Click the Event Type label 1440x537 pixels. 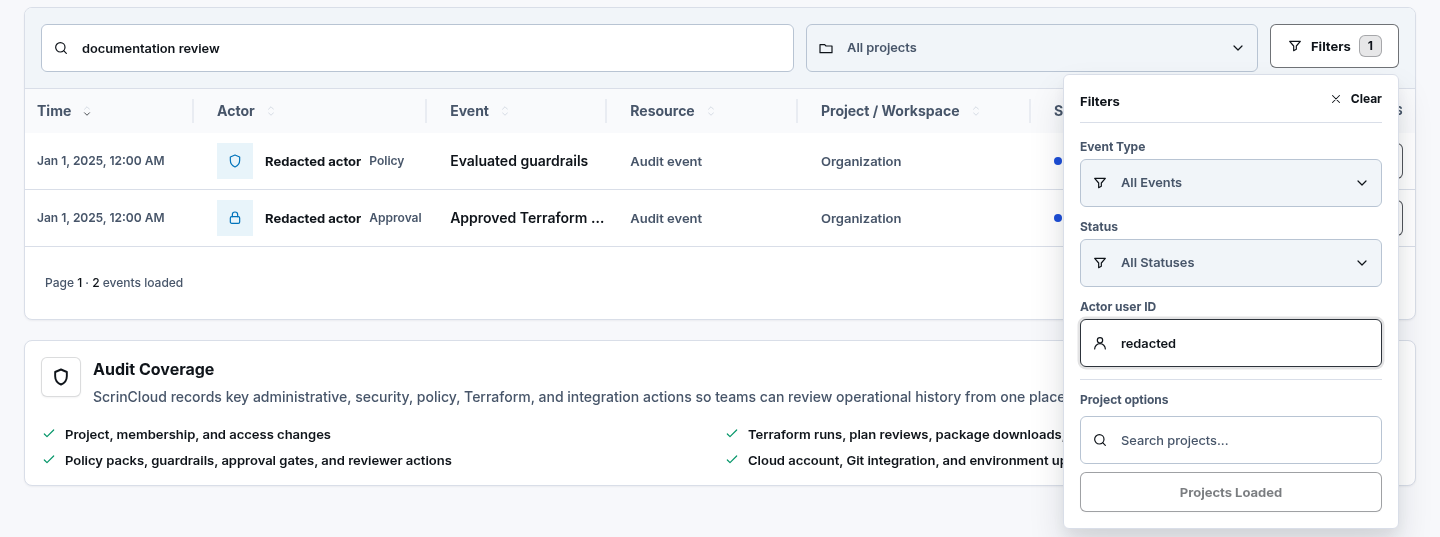1113,147
